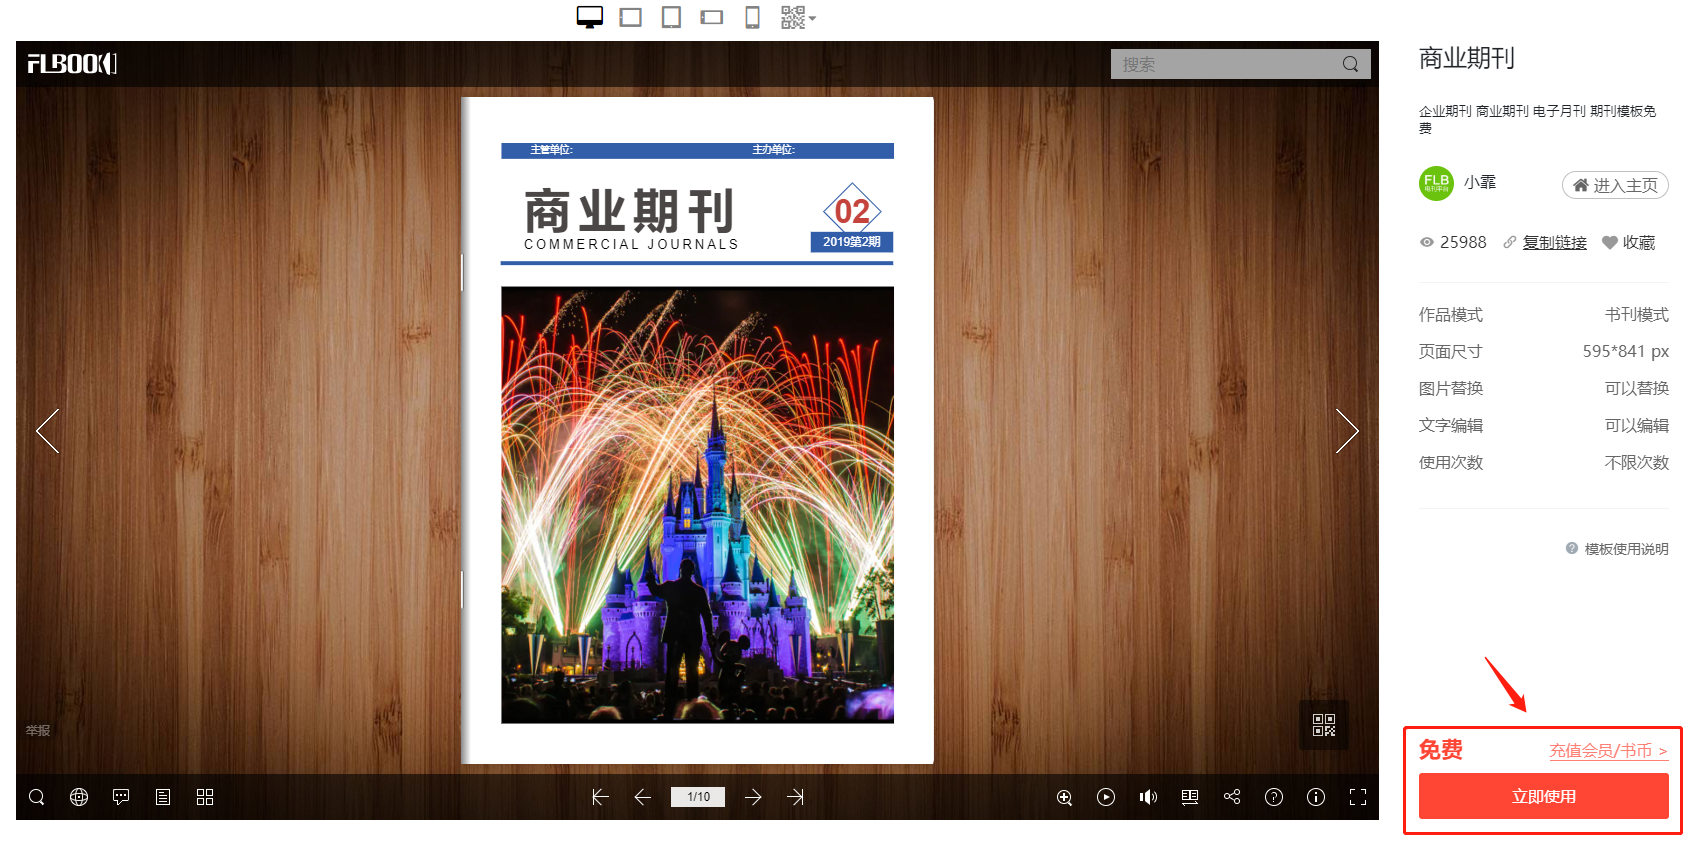
Task: Click 商业期刊 title heading
Action: 1466,59
